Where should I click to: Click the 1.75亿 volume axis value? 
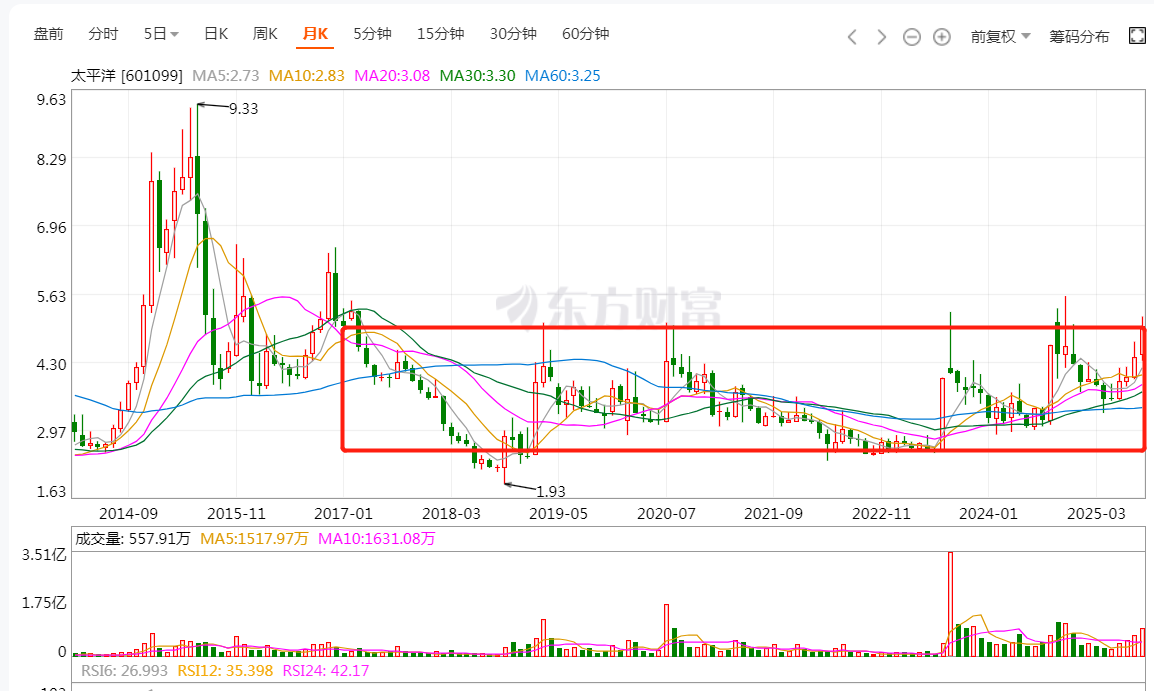(x=44, y=603)
